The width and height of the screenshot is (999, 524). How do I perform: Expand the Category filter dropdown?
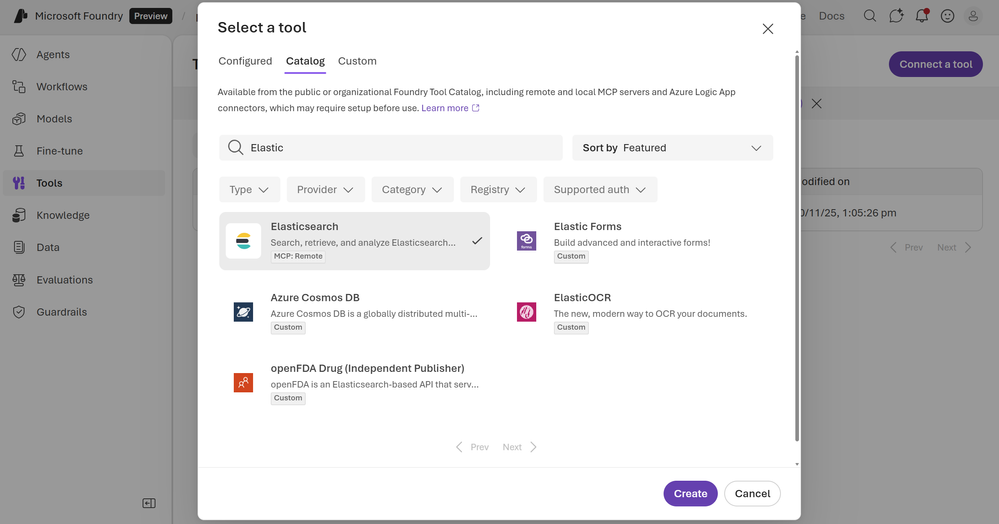point(412,189)
